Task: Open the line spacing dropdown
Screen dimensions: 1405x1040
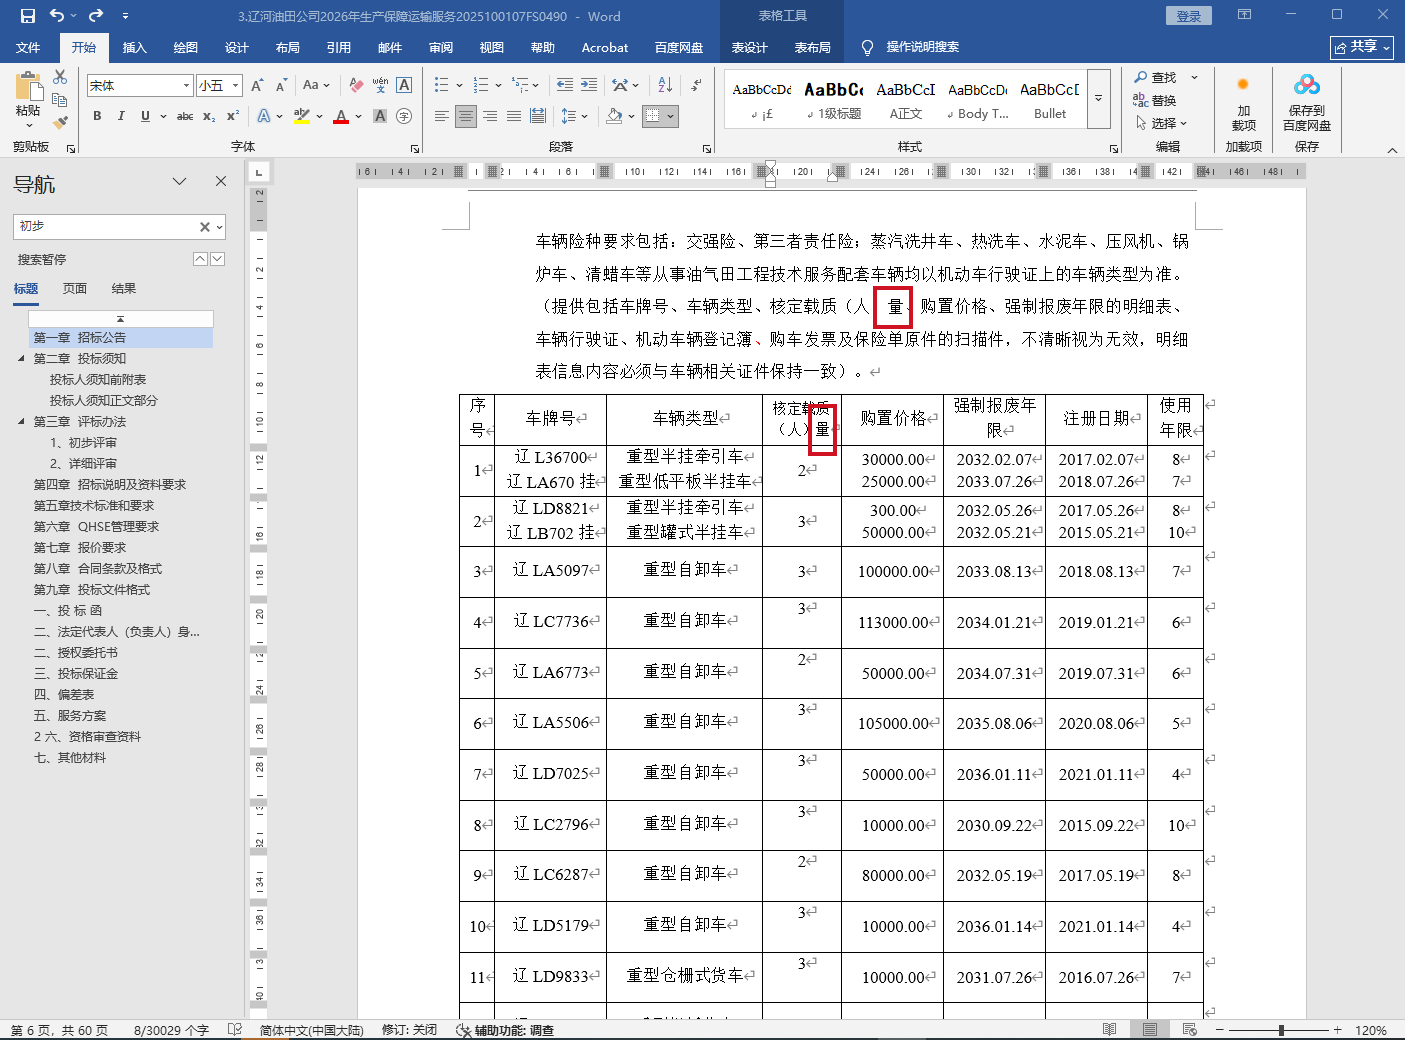Action: [x=574, y=116]
